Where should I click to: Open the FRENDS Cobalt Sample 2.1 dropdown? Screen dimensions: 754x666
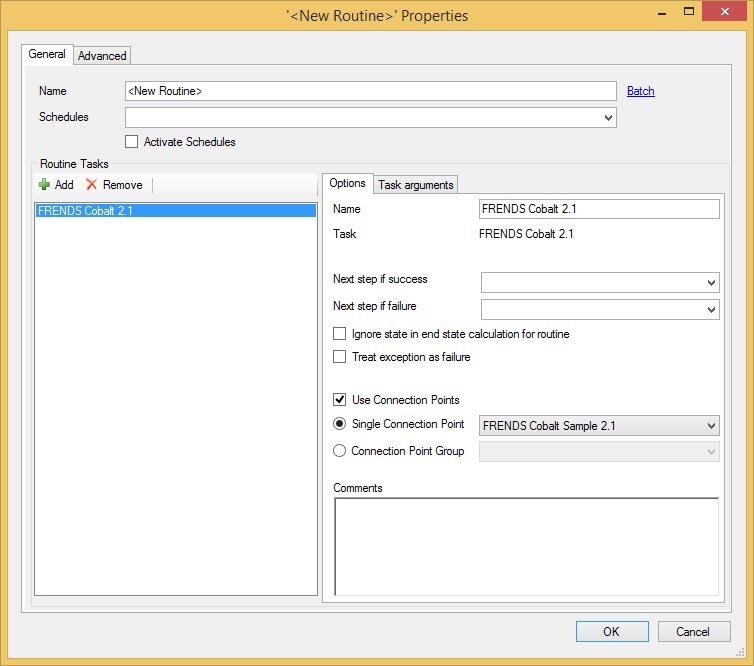[599, 426]
